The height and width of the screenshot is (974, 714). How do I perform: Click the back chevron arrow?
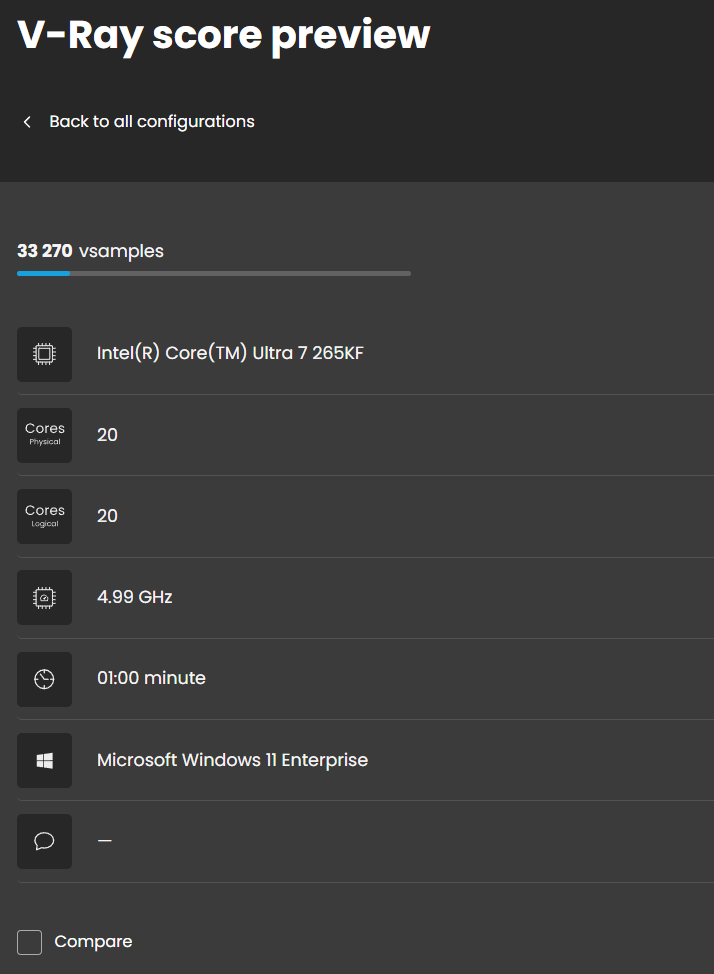pos(27,122)
